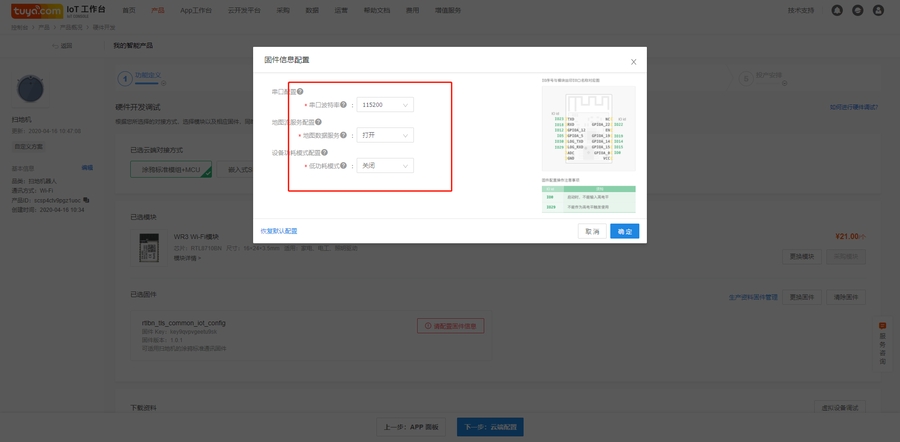Click 上一步：APP 面板 button
The height and width of the screenshot is (442, 900).
point(411,427)
